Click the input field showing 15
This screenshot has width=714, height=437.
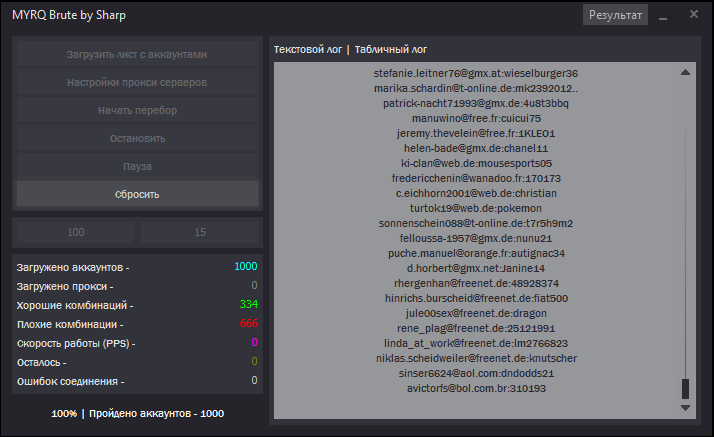coord(200,232)
